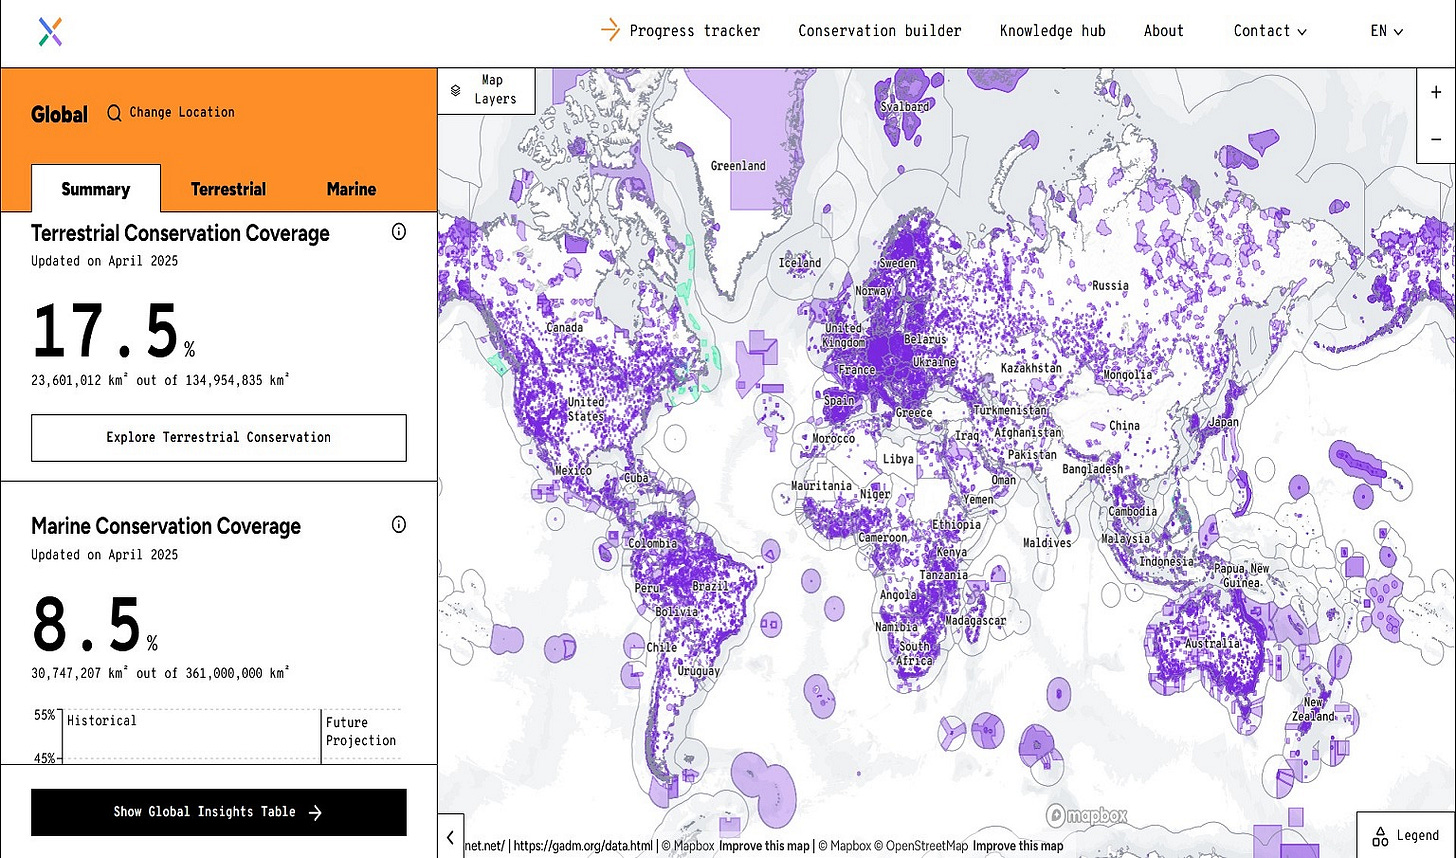This screenshot has height=858, width=1456.
Task: Collapse the sidebar with the left chevron
Action: tap(449, 837)
